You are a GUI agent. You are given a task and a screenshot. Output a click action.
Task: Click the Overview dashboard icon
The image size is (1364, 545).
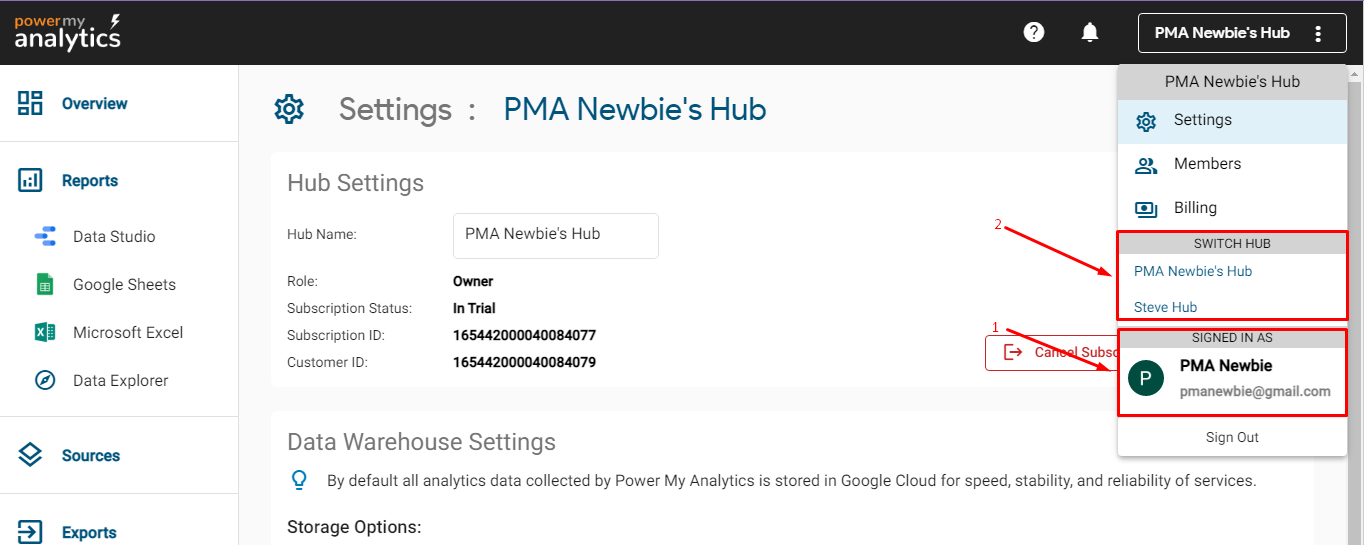[x=30, y=103]
